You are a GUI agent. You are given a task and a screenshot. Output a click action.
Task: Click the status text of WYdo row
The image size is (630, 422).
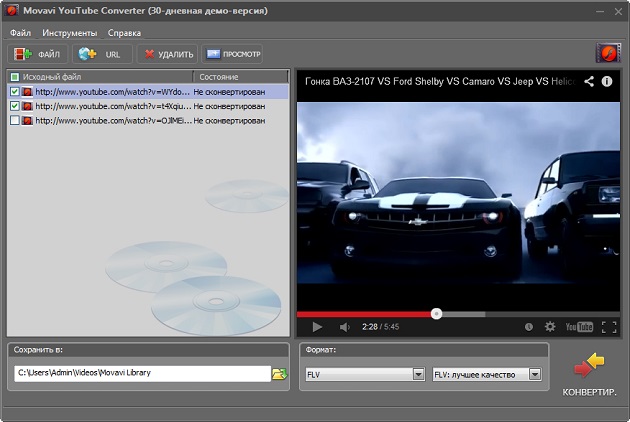(x=229, y=92)
